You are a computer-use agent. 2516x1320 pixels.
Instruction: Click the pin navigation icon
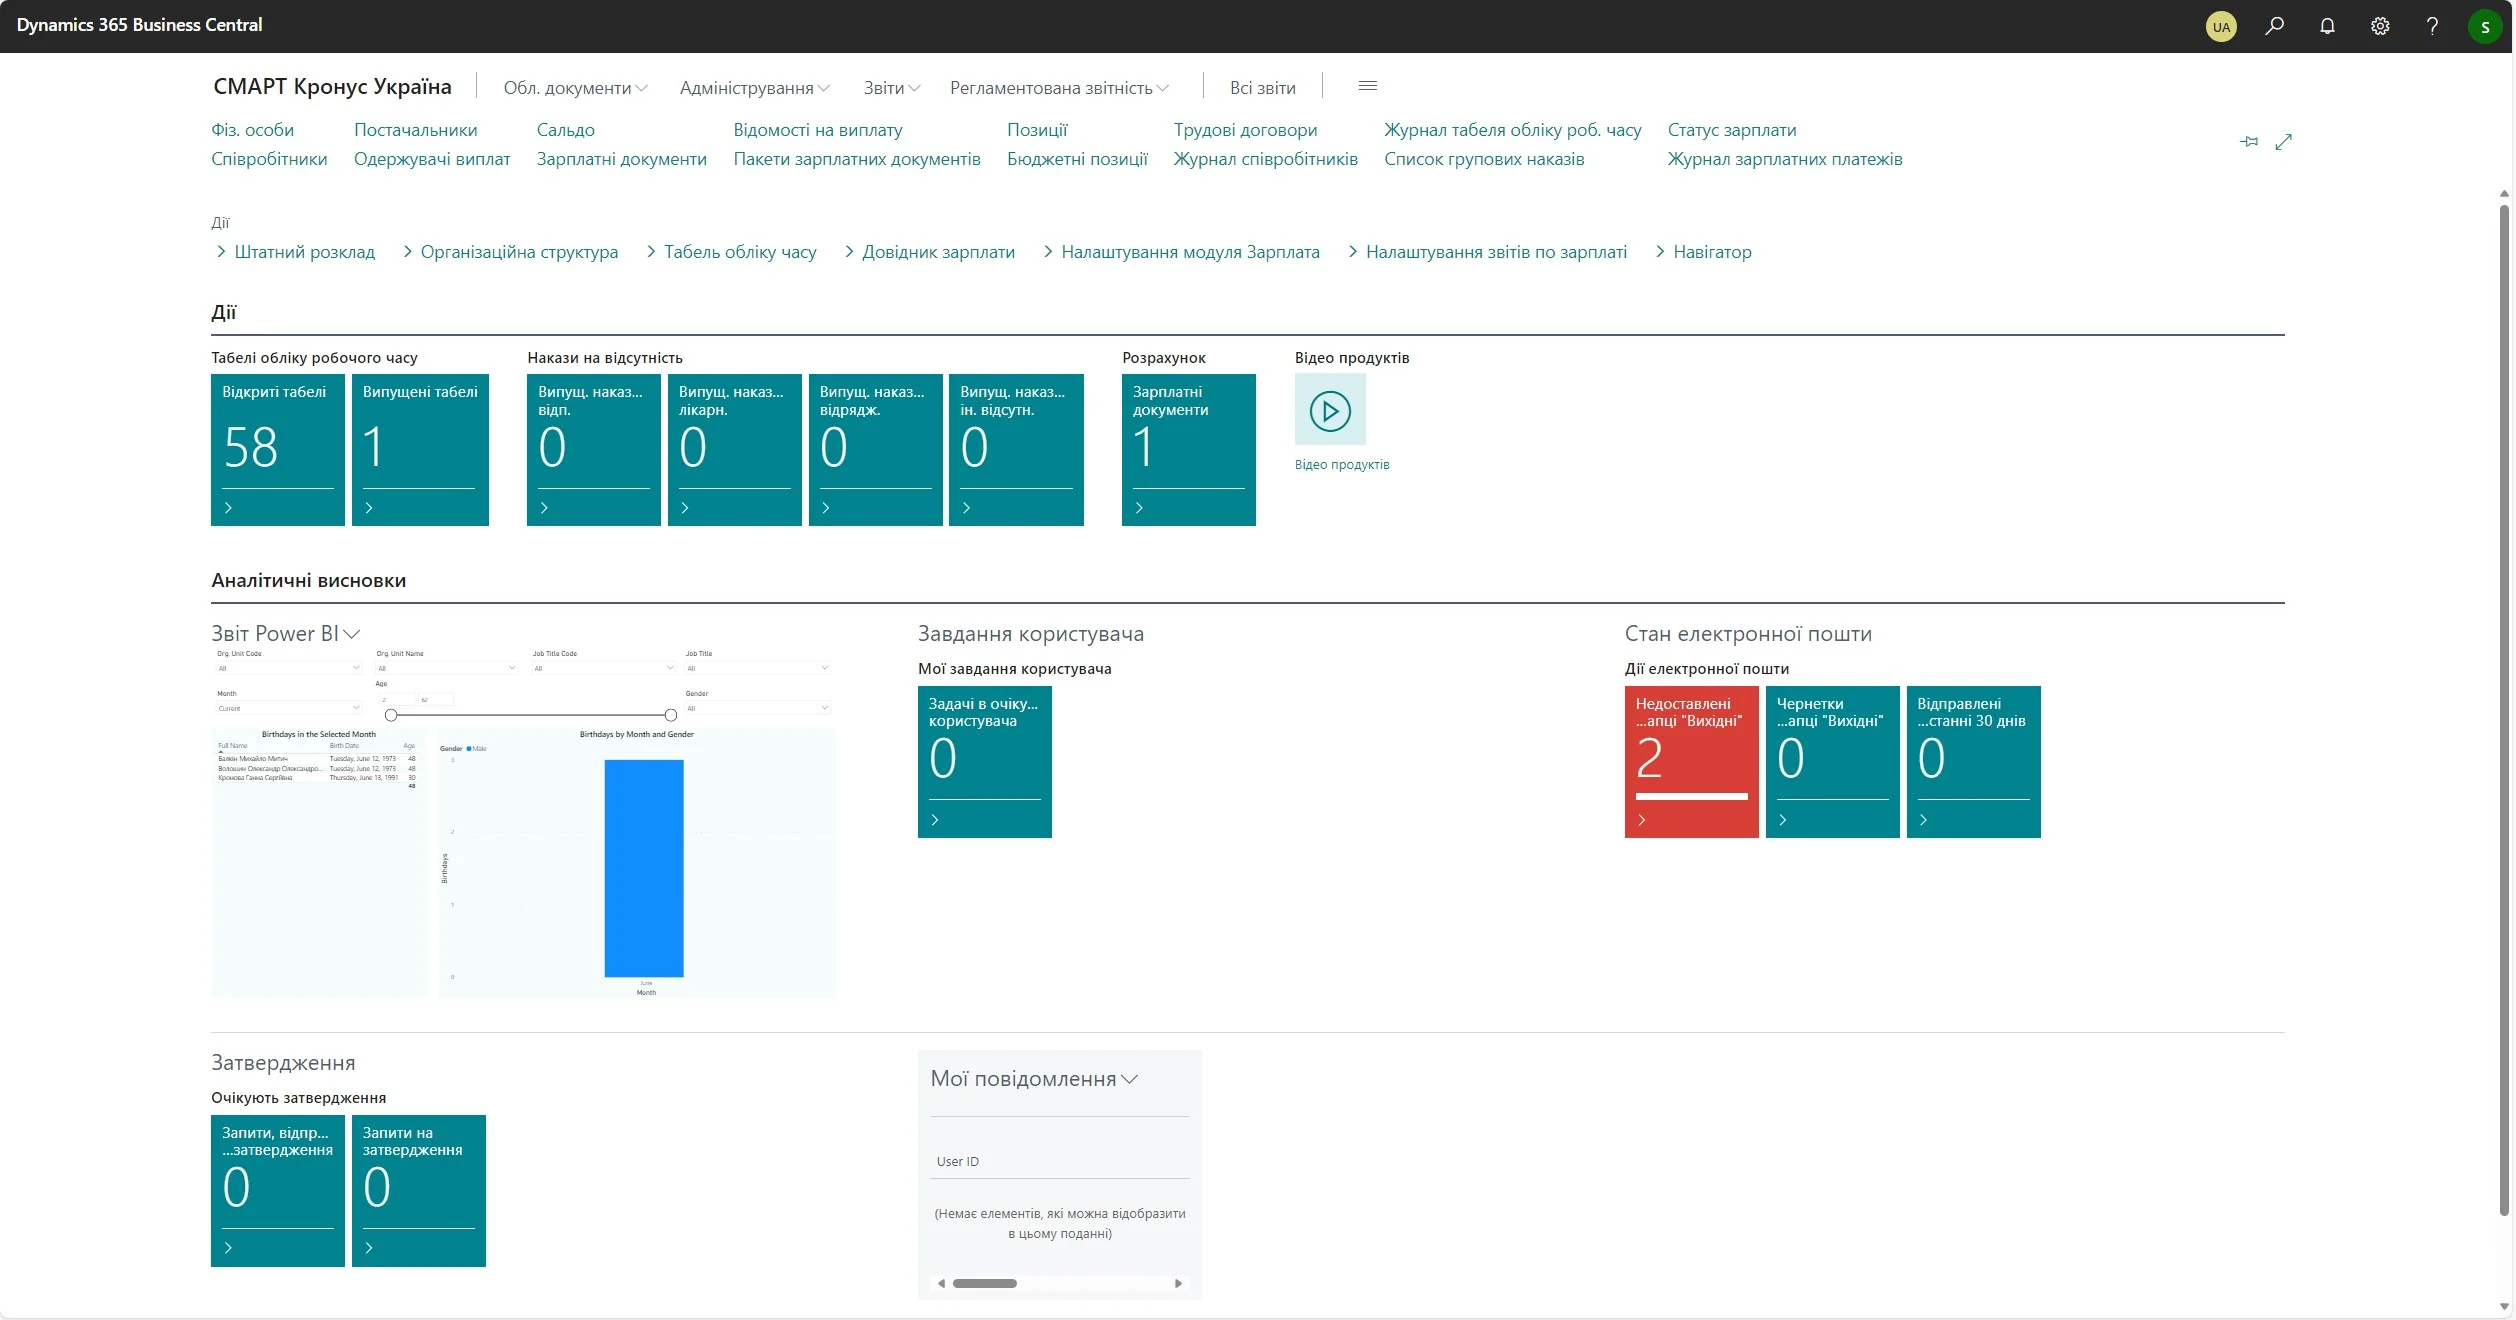pyautogui.click(x=2249, y=142)
